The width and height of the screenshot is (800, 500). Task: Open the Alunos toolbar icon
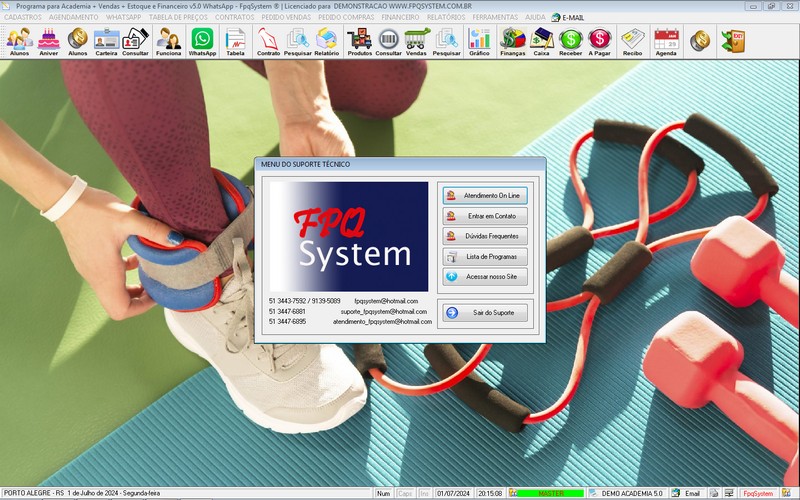pos(19,41)
